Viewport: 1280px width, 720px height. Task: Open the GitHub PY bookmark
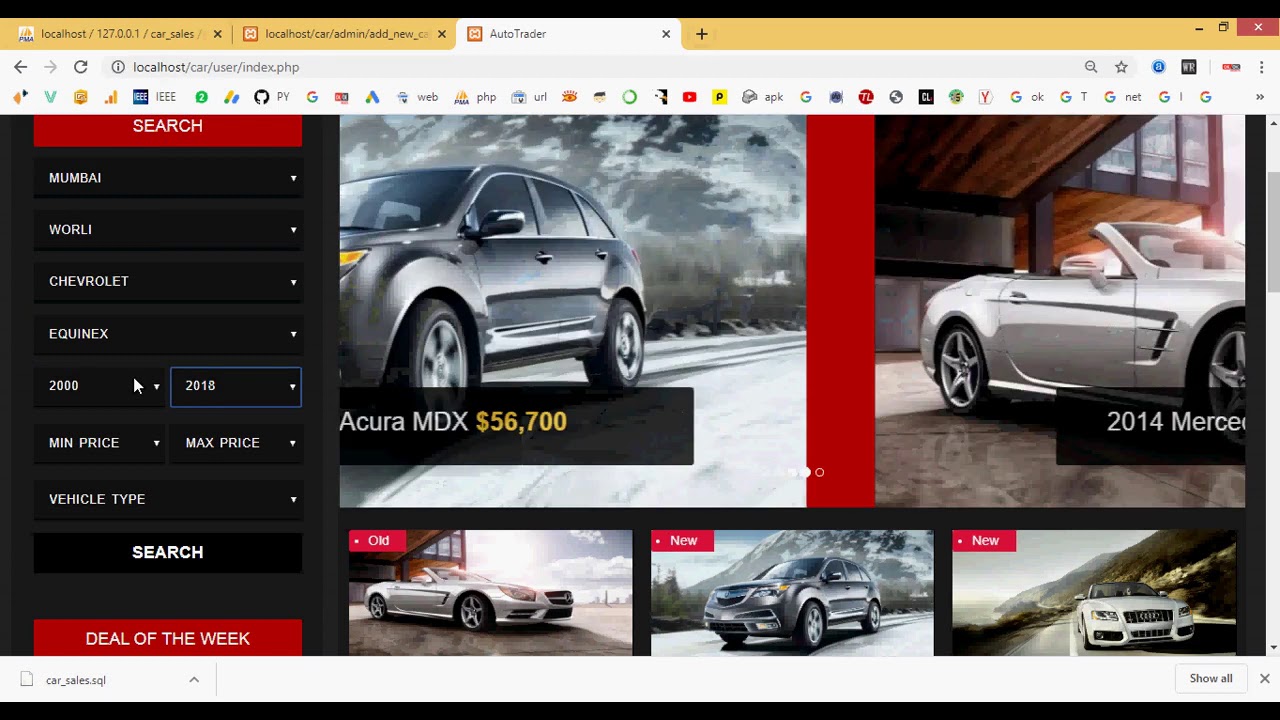[x=272, y=97]
